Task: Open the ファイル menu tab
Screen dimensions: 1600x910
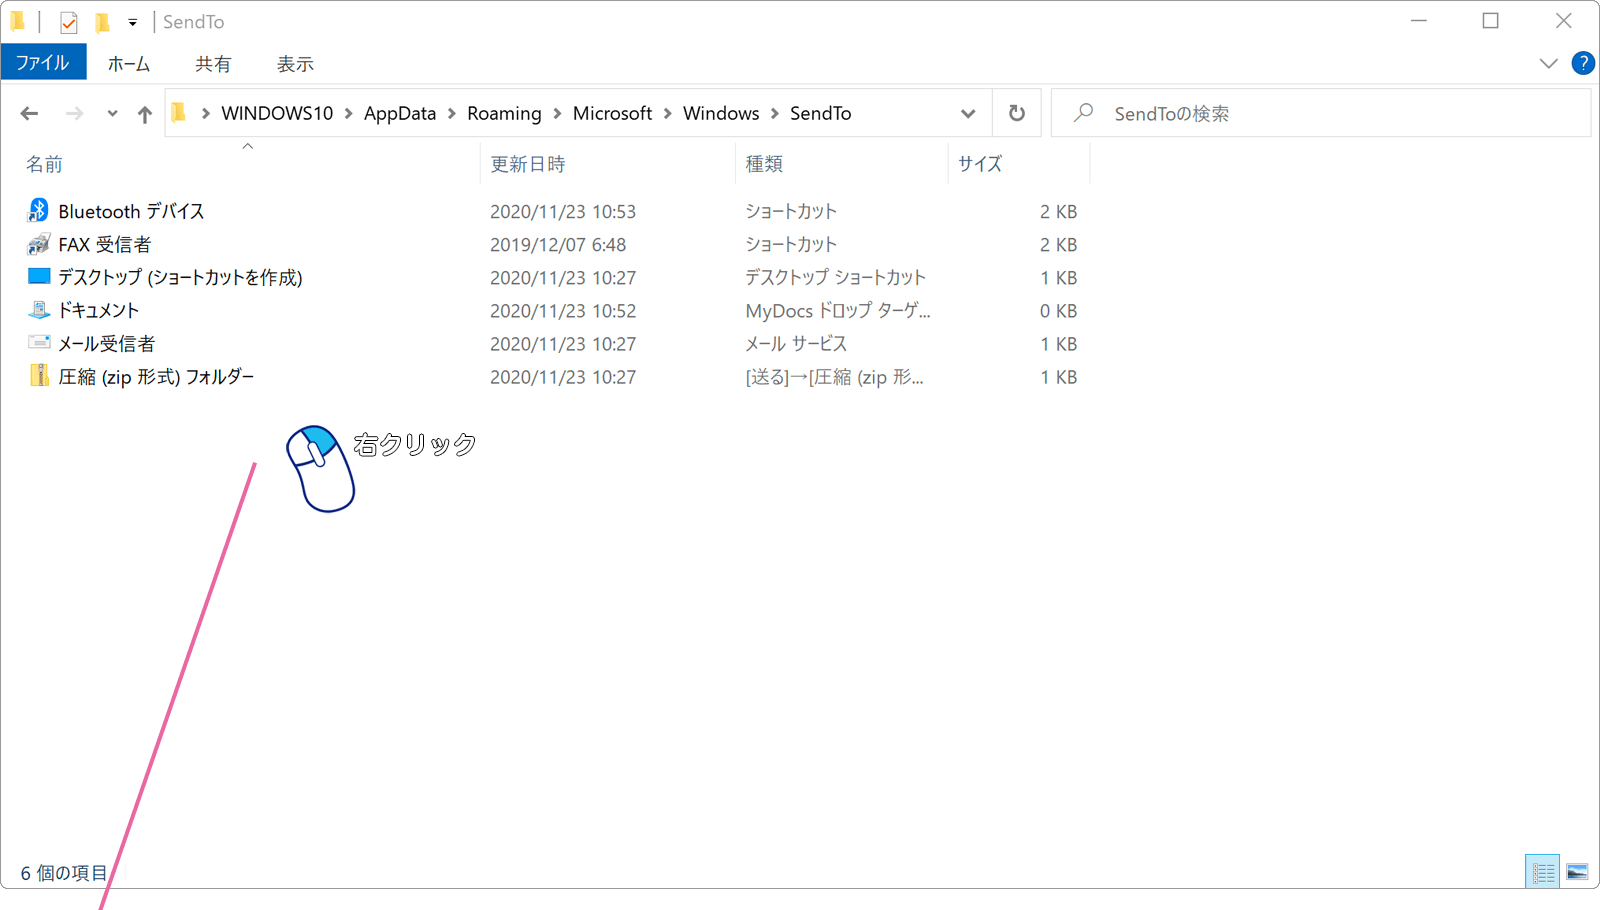Action: tap(43, 62)
